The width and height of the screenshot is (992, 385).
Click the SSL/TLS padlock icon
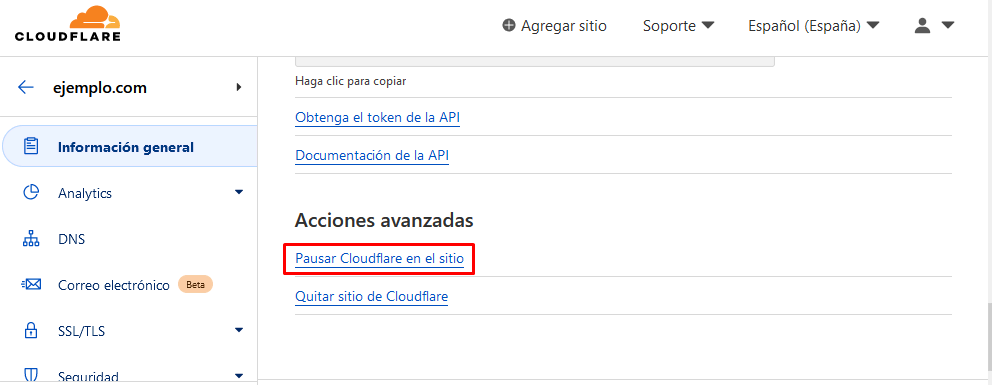point(31,330)
